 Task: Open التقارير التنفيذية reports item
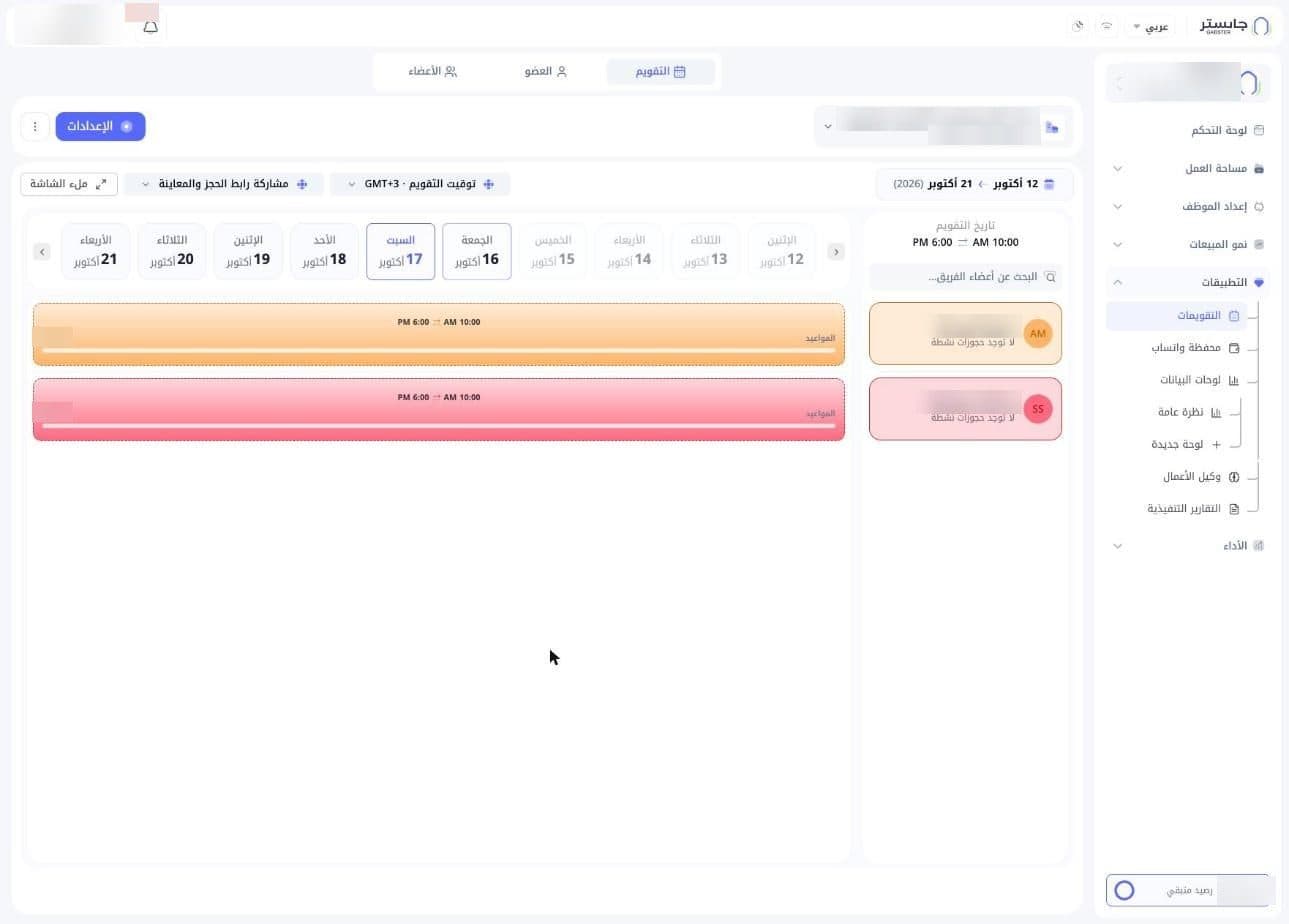point(1193,508)
